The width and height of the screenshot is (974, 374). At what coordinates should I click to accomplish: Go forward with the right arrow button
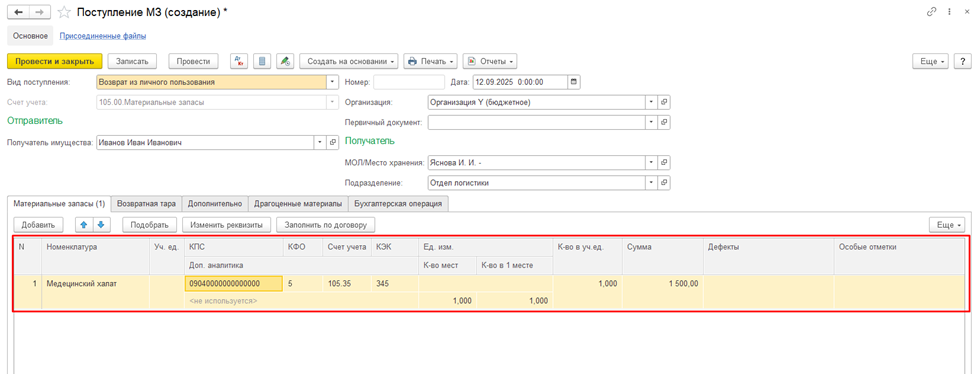39,12
